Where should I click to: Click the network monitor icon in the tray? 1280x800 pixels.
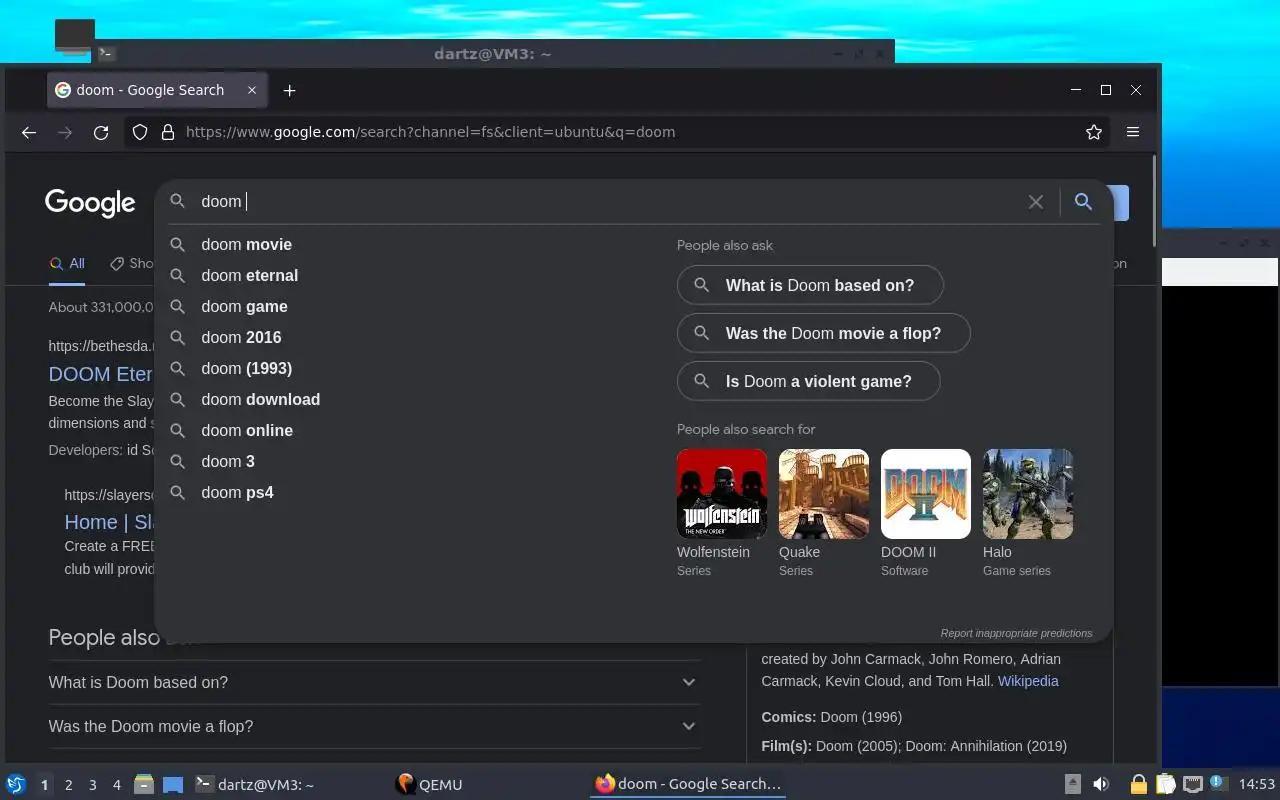[x=1192, y=784]
